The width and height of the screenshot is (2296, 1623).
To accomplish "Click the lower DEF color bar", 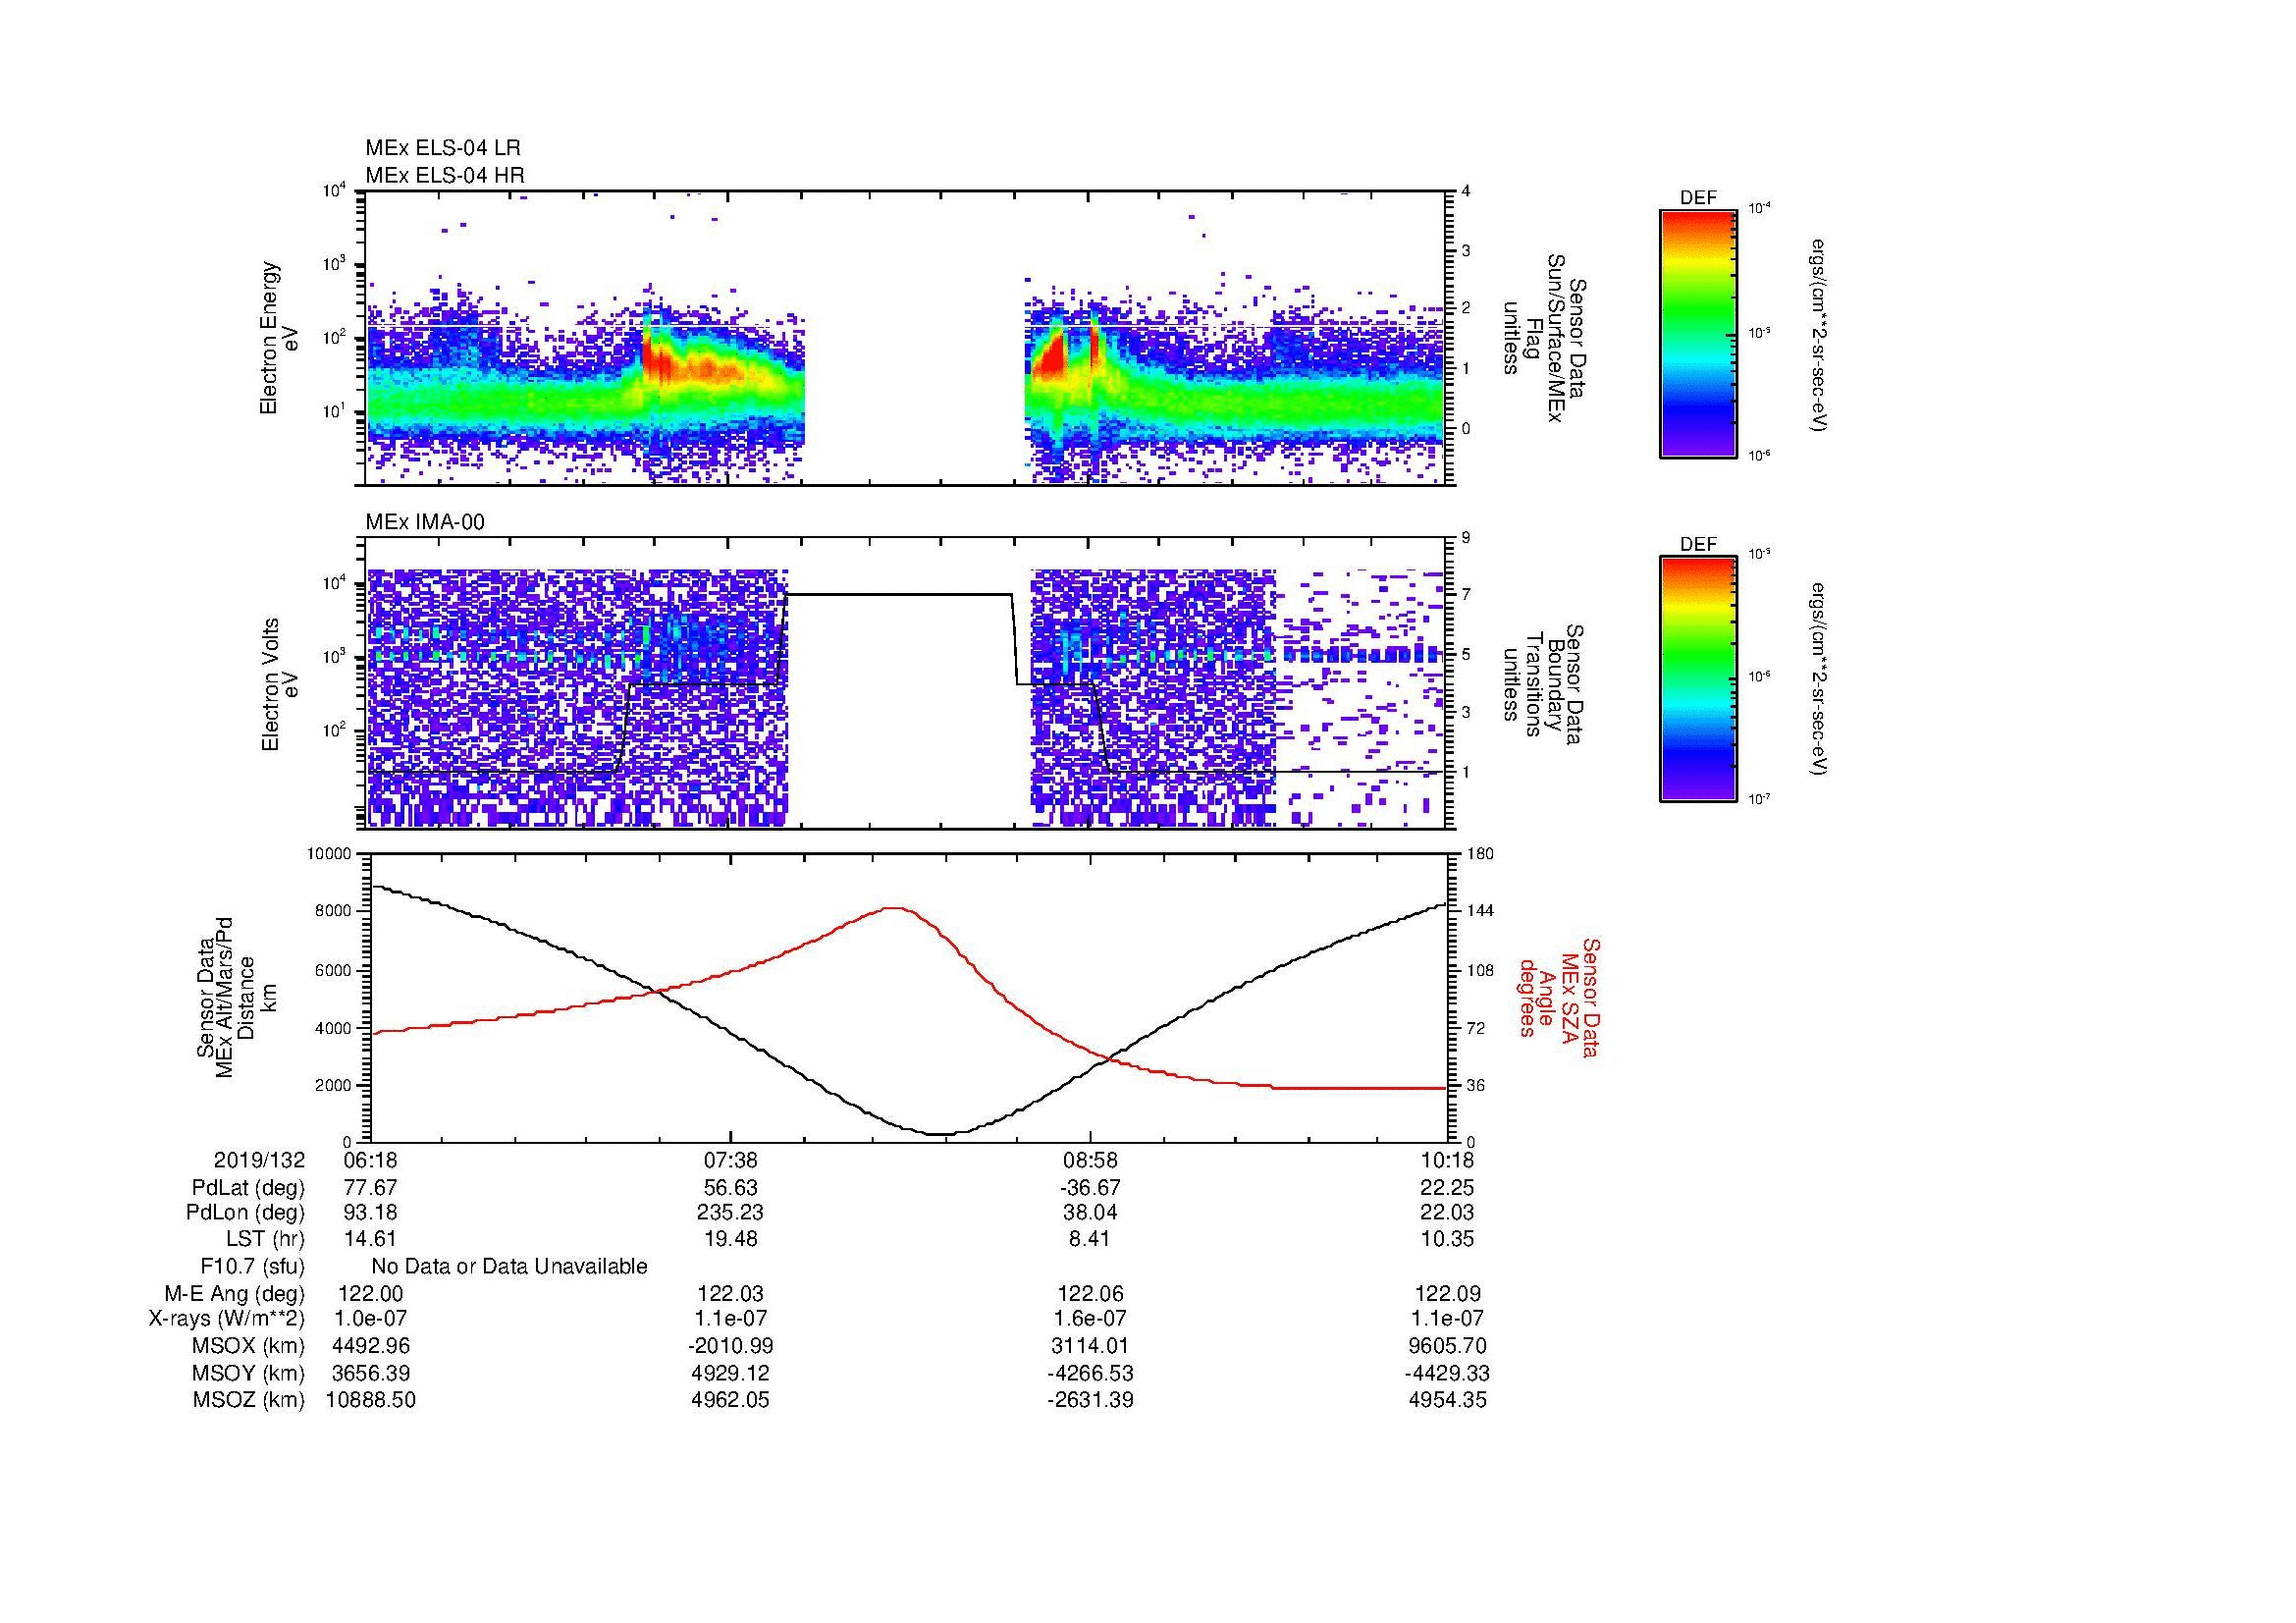I will pyautogui.click(x=1698, y=679).
